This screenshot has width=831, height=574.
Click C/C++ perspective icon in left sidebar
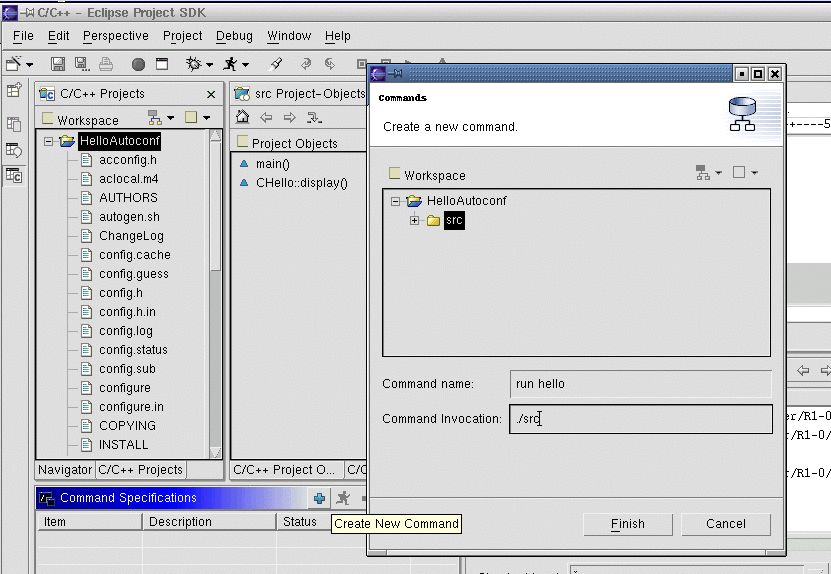click(x=14, y=176)
